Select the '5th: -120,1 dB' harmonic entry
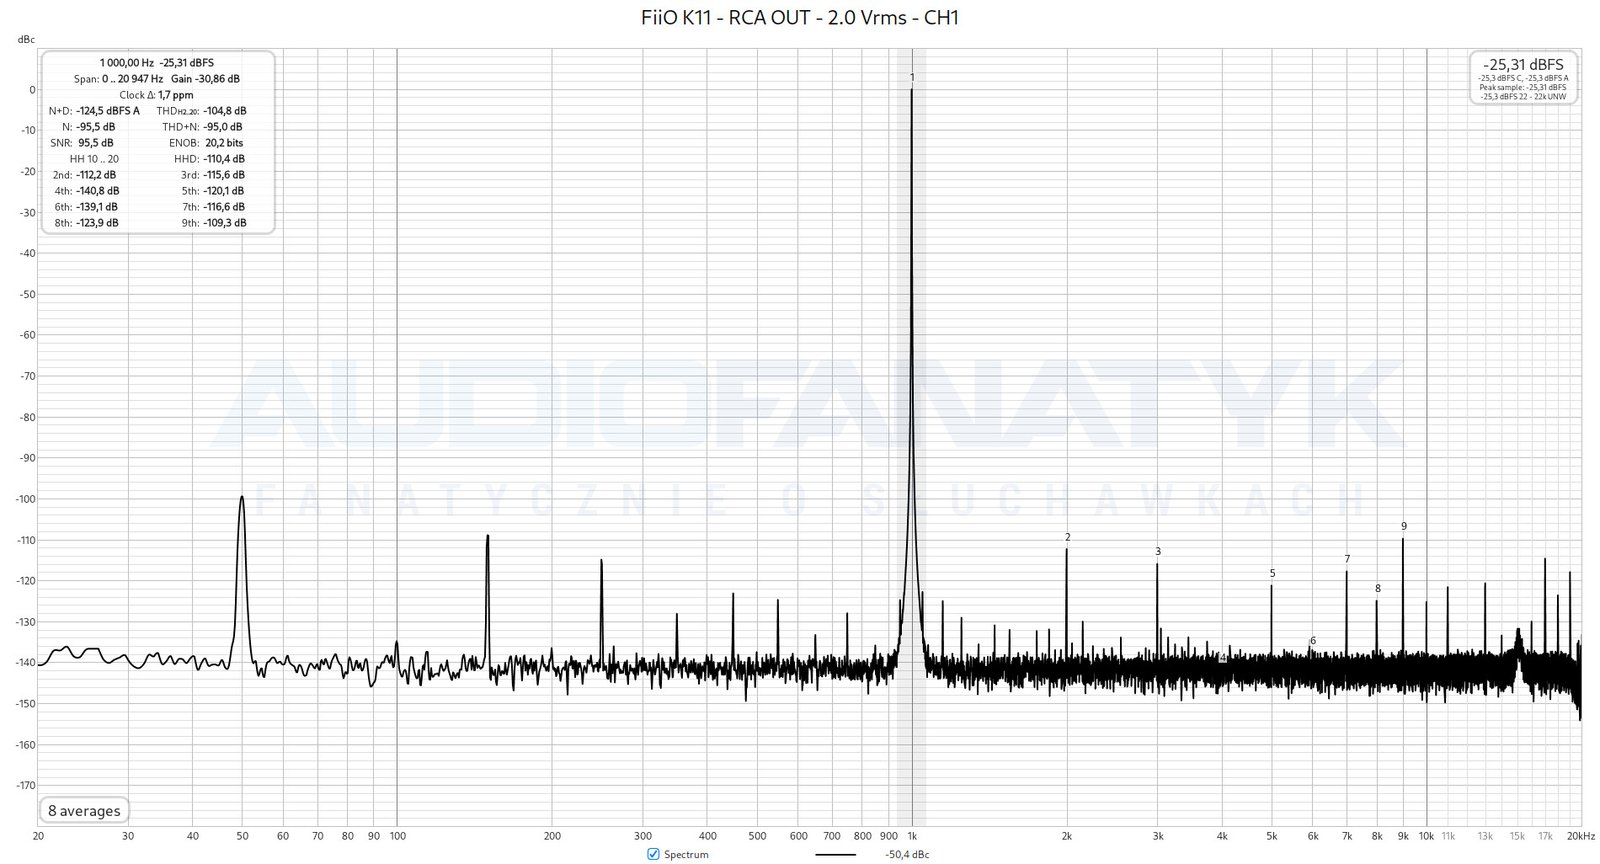 point(213,191)
